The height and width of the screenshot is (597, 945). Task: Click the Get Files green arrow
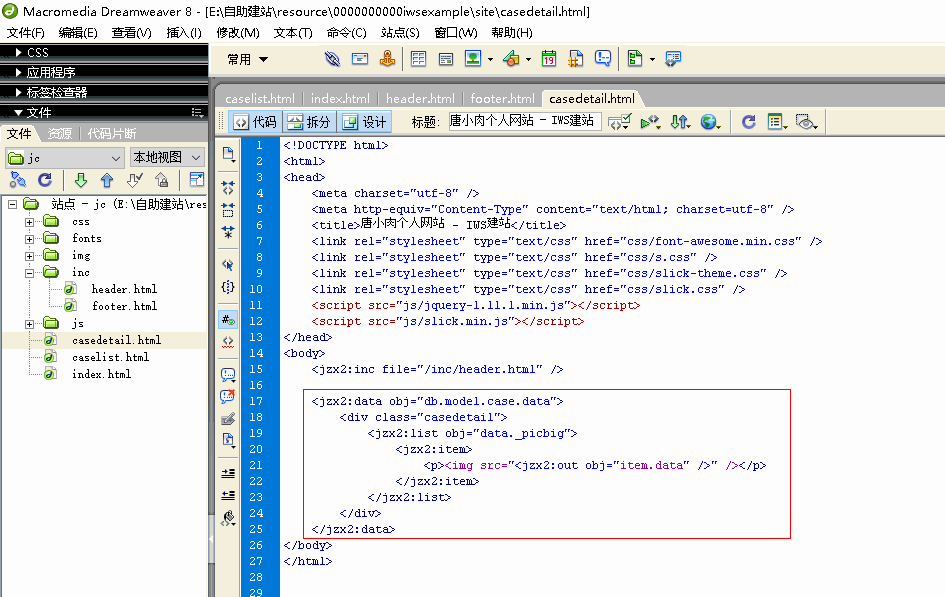pos(81,180)
